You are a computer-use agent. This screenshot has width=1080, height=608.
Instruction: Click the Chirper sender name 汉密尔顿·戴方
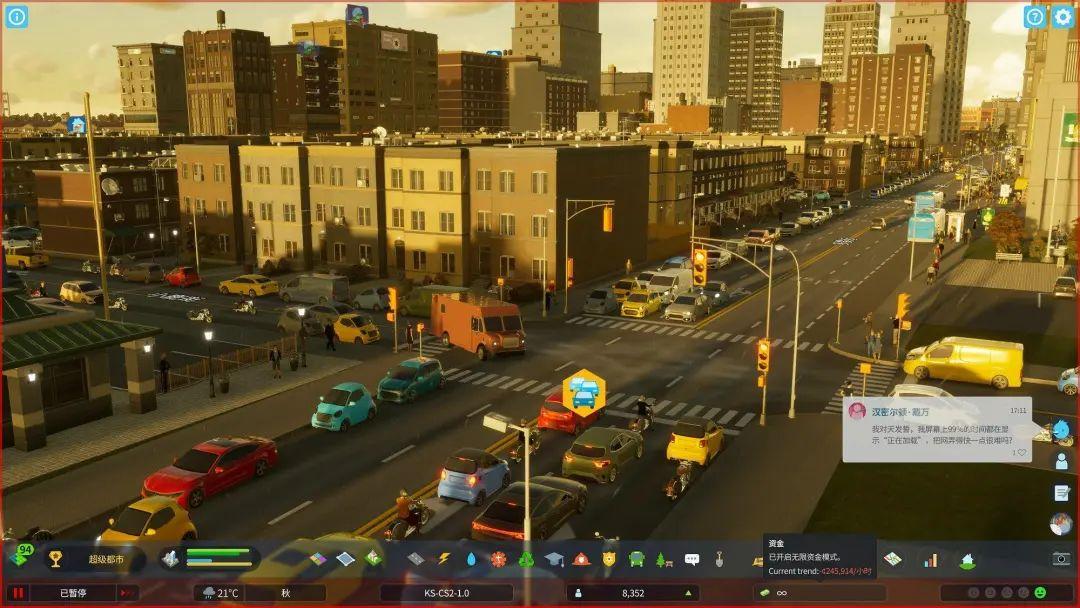(900, 412)
